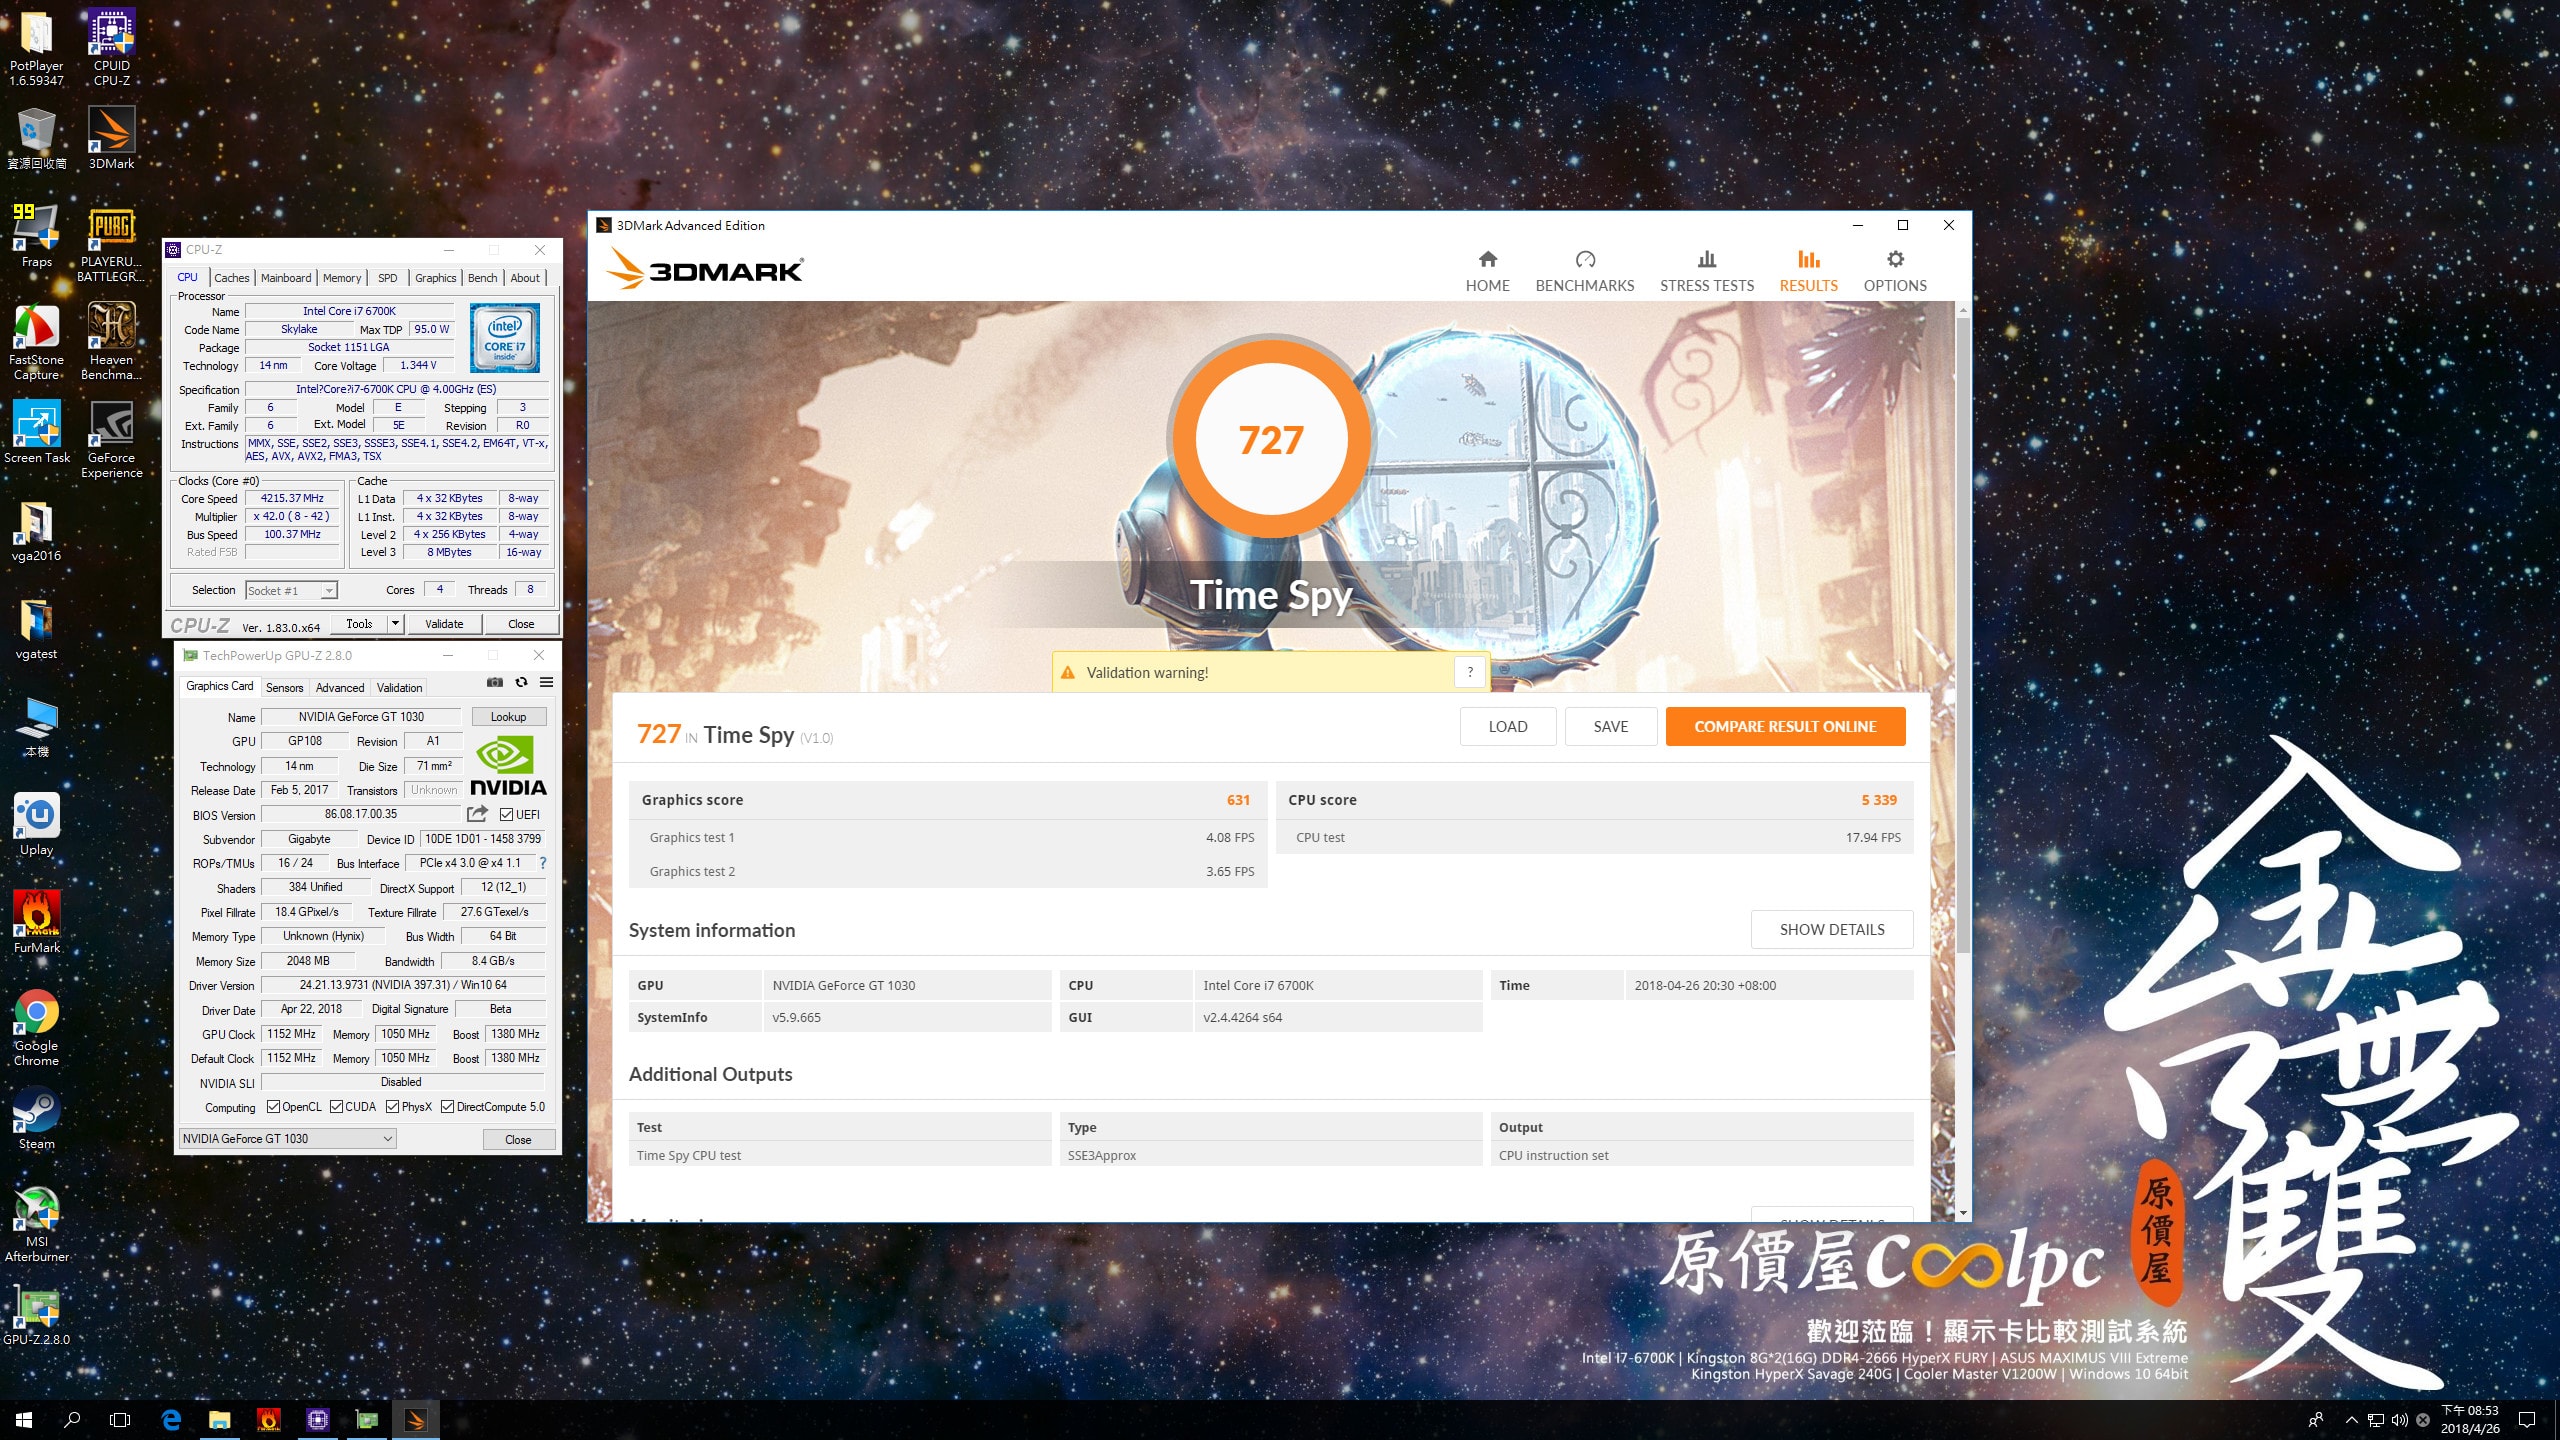Open the 3DMark HOME section
The image size is (2560, 1440).
pyautogui.click(x=1487, y=271)
